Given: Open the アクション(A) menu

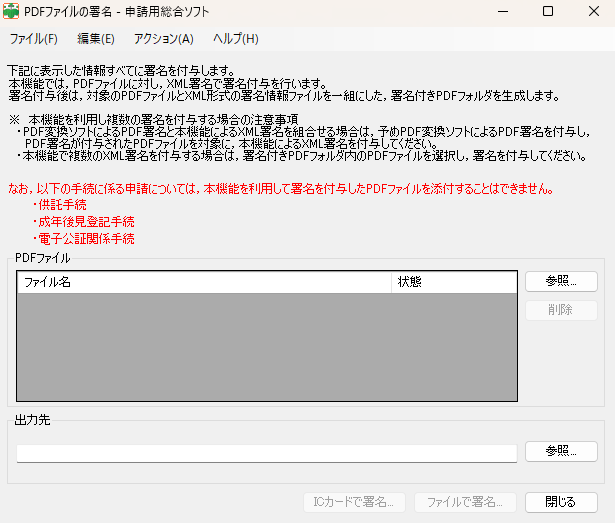Looking at the screenshot, I should (x=163, y=39).
